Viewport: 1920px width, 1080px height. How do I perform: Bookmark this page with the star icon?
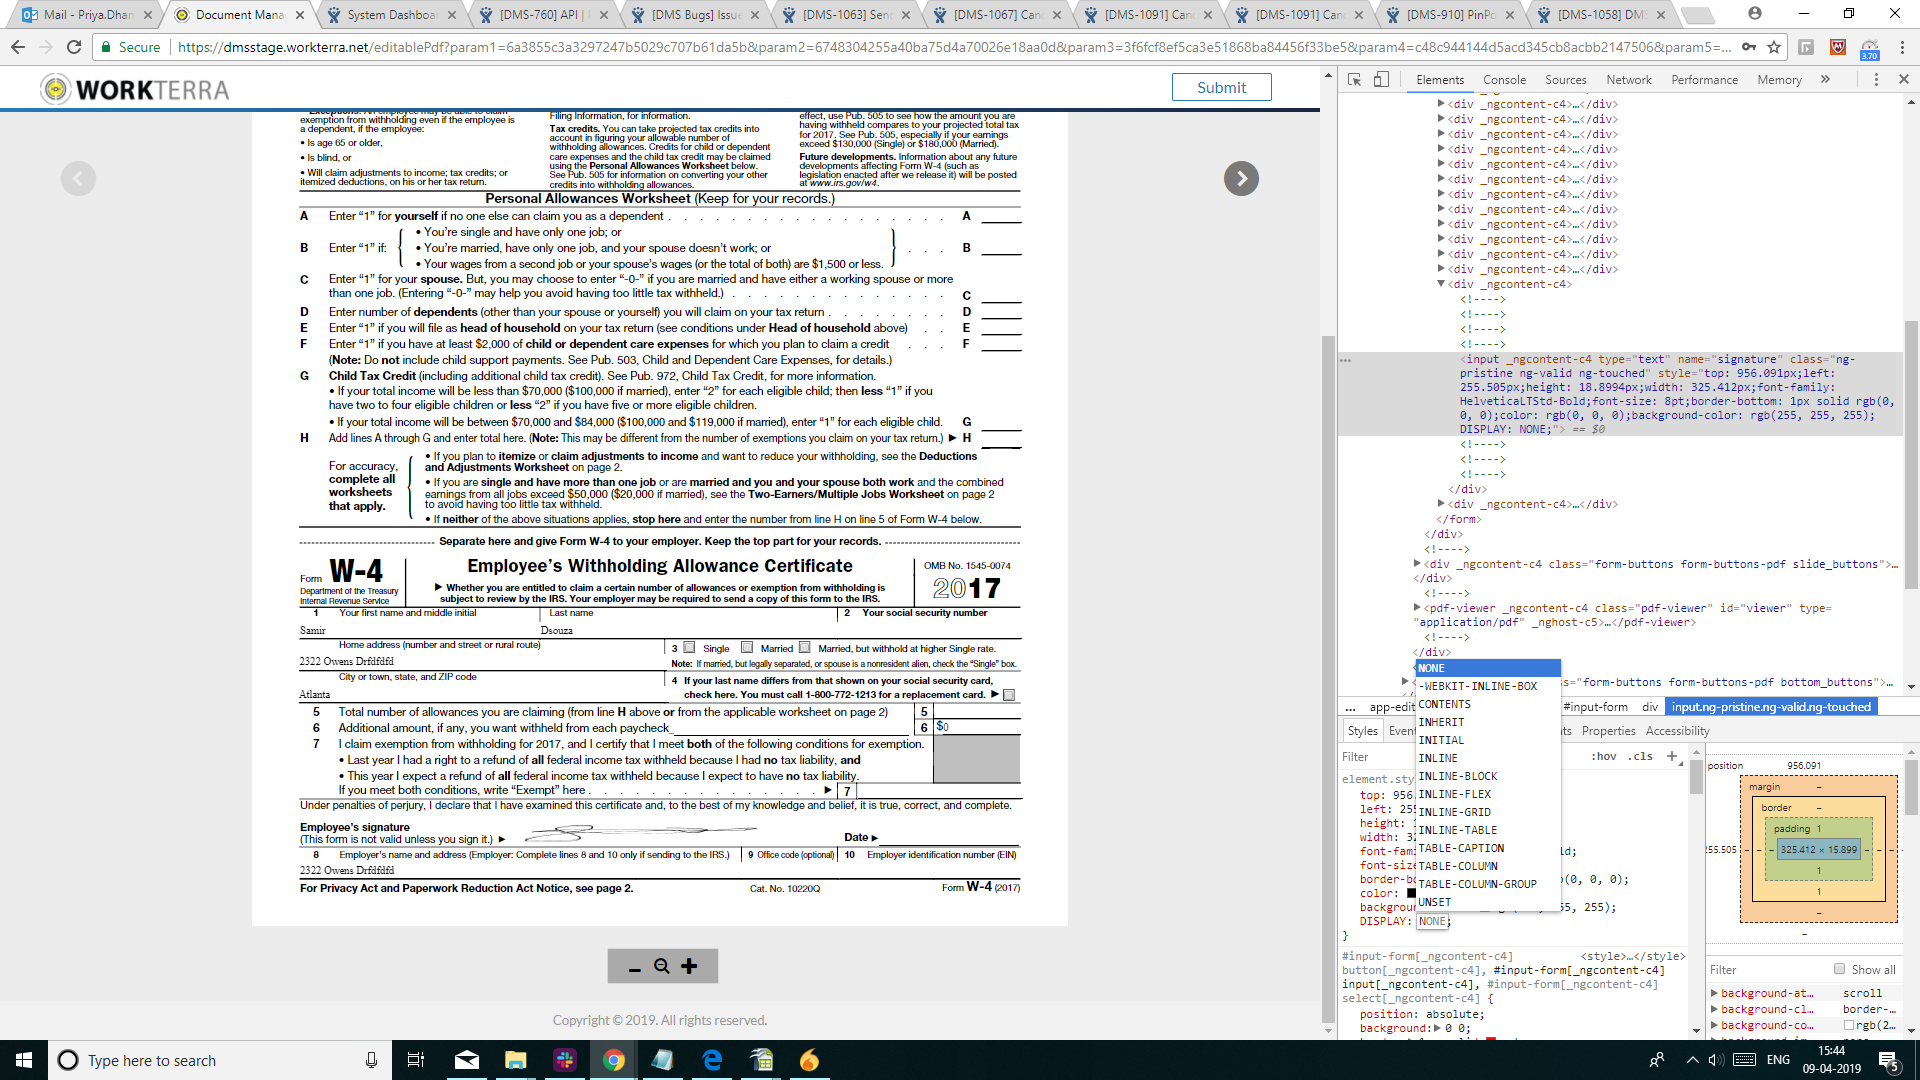coord(1774,47)
